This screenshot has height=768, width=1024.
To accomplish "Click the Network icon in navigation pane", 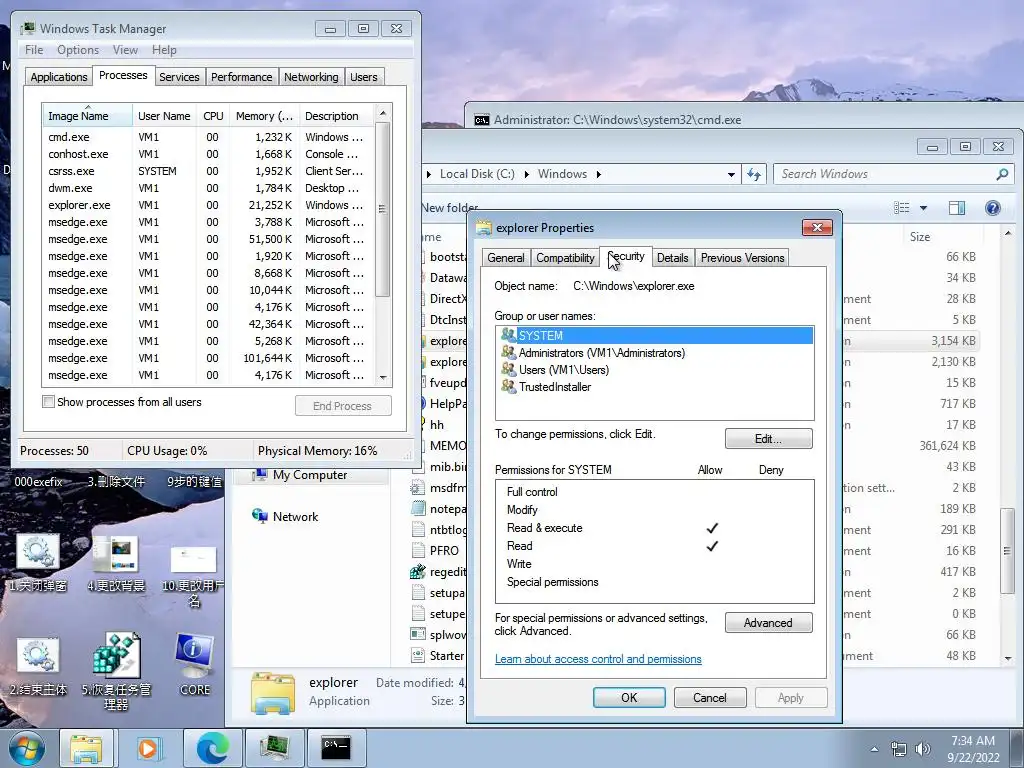I will click(x=260, y=517).
